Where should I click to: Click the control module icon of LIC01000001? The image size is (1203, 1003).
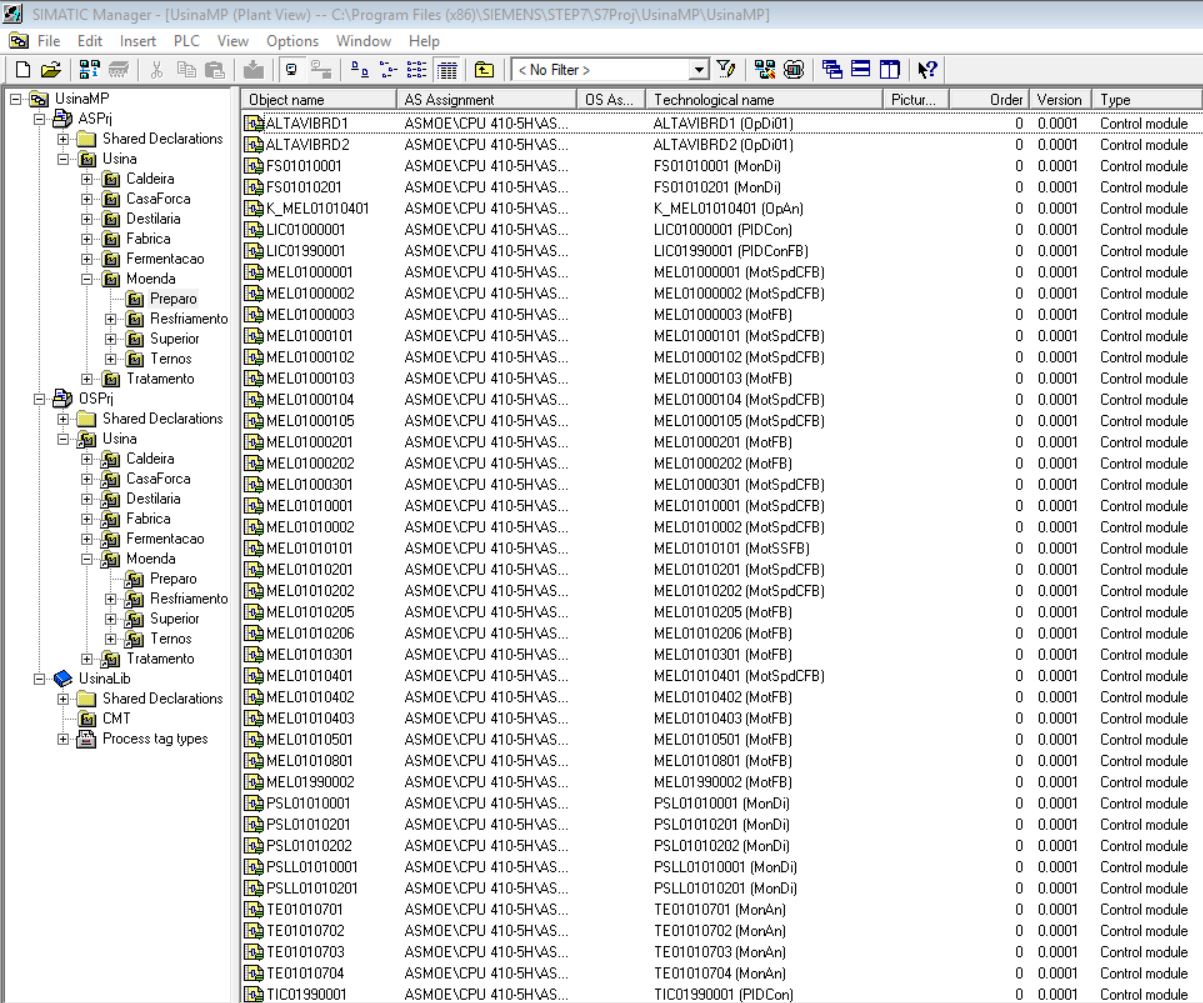(x=254, y=230)
